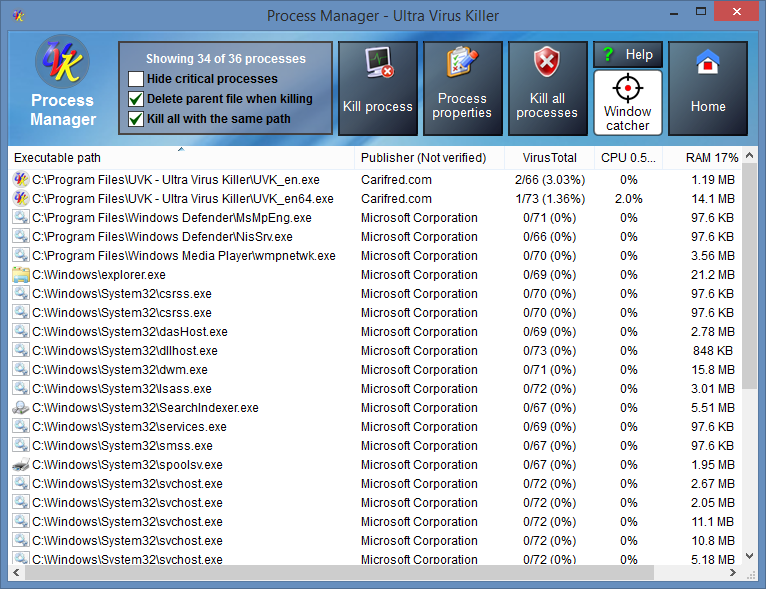766x589 pixels.
Task: Click vertical scrollbar down arrow
Action: tap(749, 556)
